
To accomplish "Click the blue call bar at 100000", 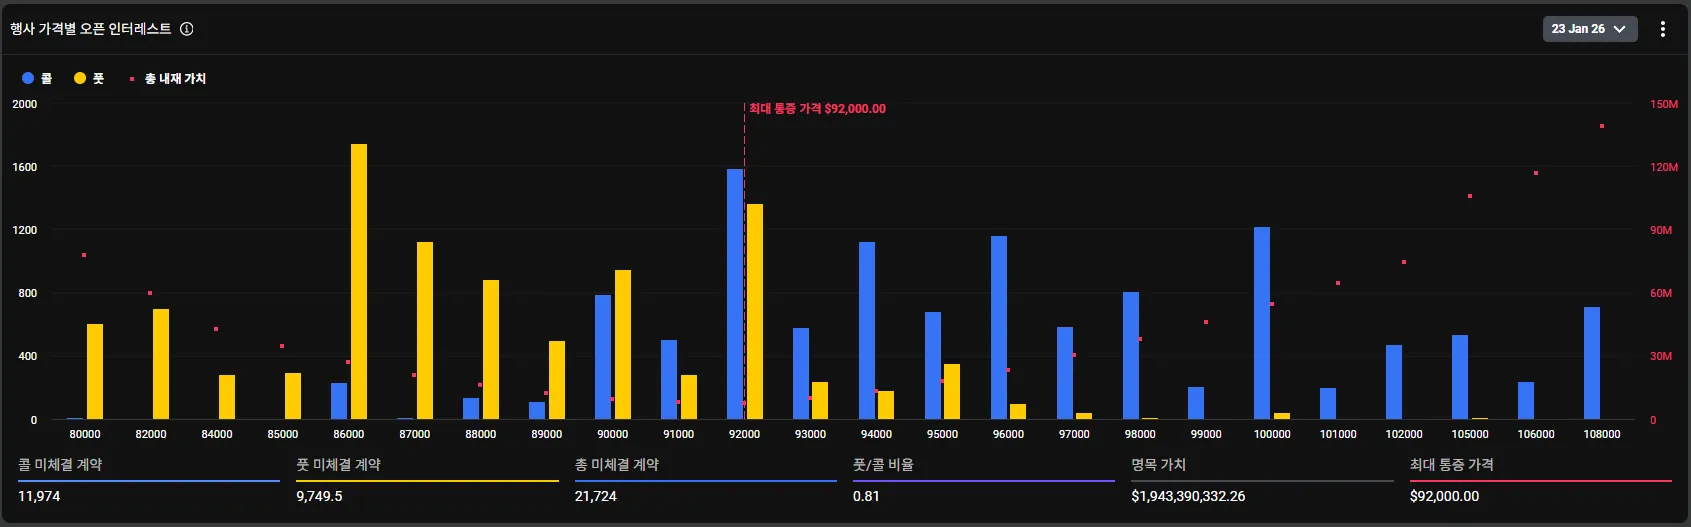I will click(1262, 322).
